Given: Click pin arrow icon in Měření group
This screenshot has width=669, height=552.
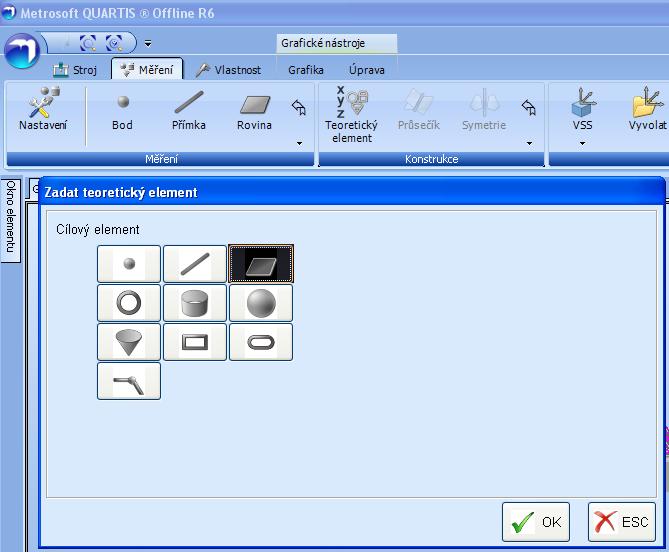Looking at the screenshot, I should 299,107.
